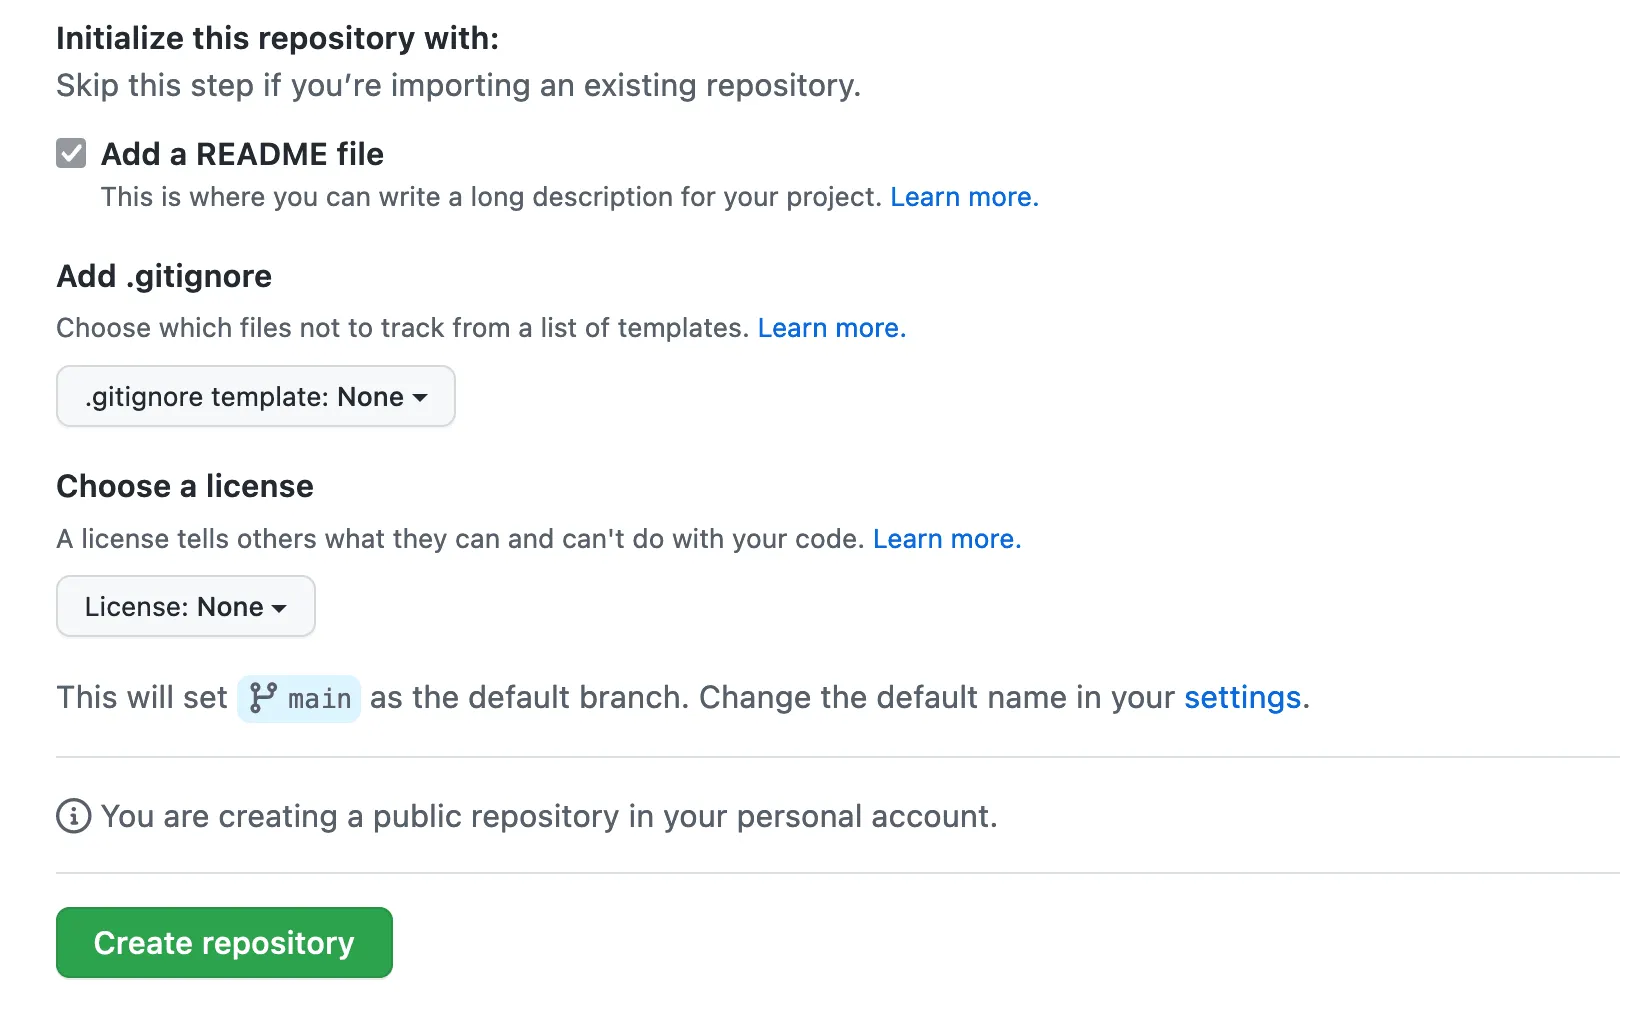Click Learn more about README files
Image resolution: width=1646 pixels, height=1036 pixels.
click(964, 197)
